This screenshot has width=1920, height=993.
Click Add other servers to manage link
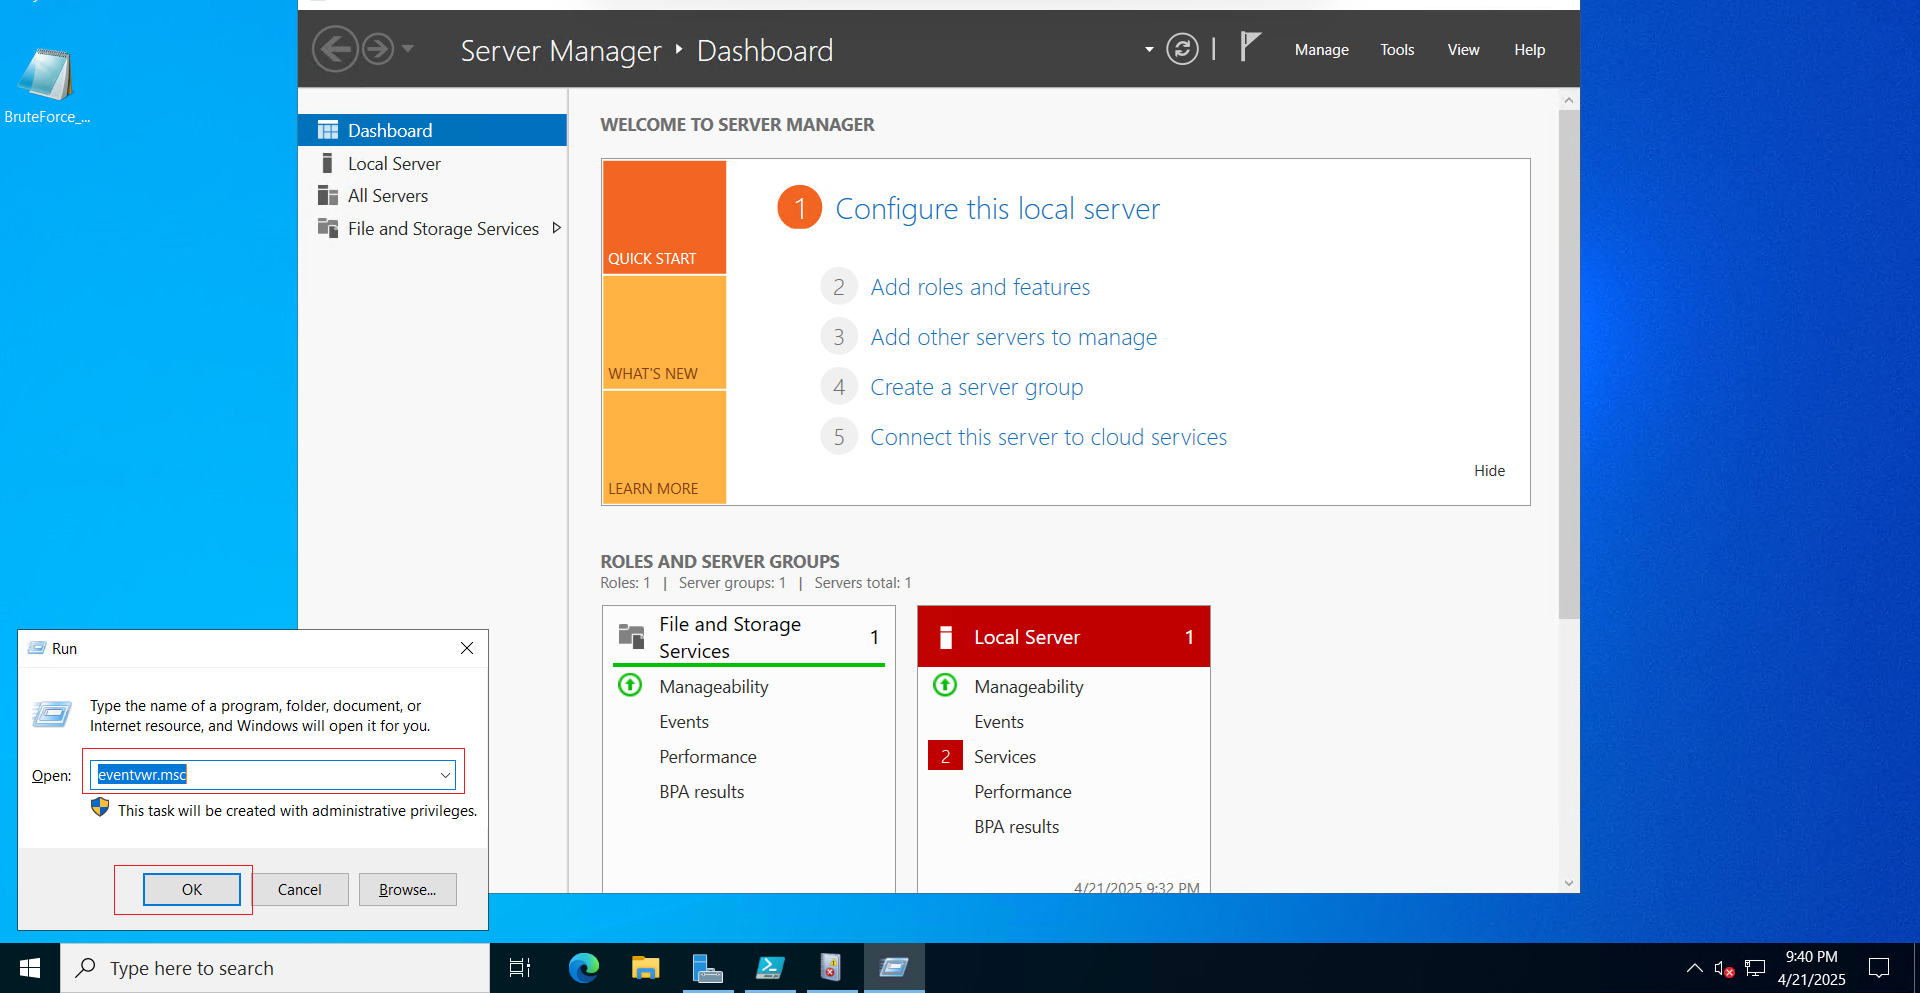(x=1013, y=337)
